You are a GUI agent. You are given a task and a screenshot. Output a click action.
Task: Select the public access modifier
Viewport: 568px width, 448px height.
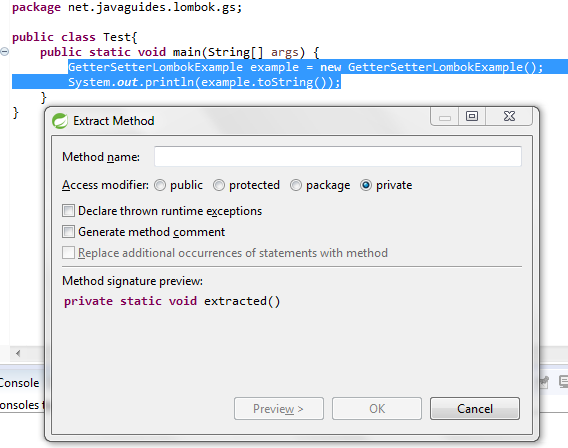160,185
